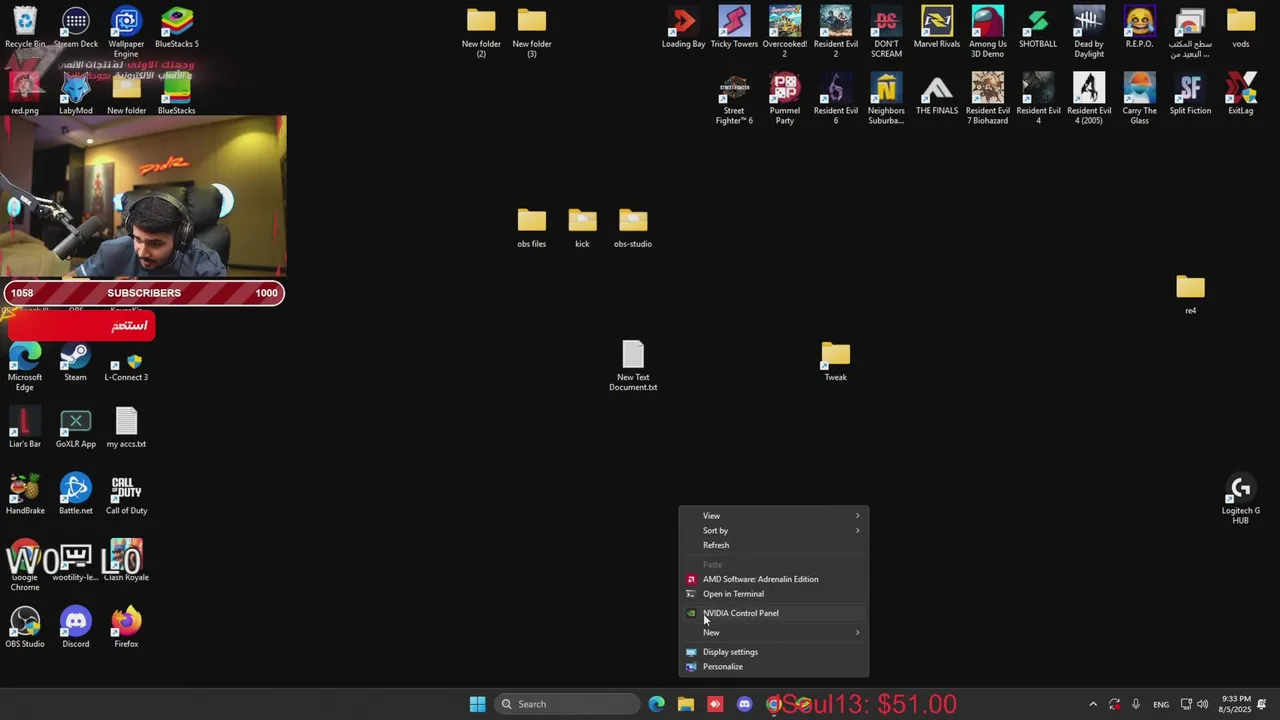Screen dimensions: 1280x720
Task: Select the Liar's Bar game icon
Action: (x=25, y=427)
